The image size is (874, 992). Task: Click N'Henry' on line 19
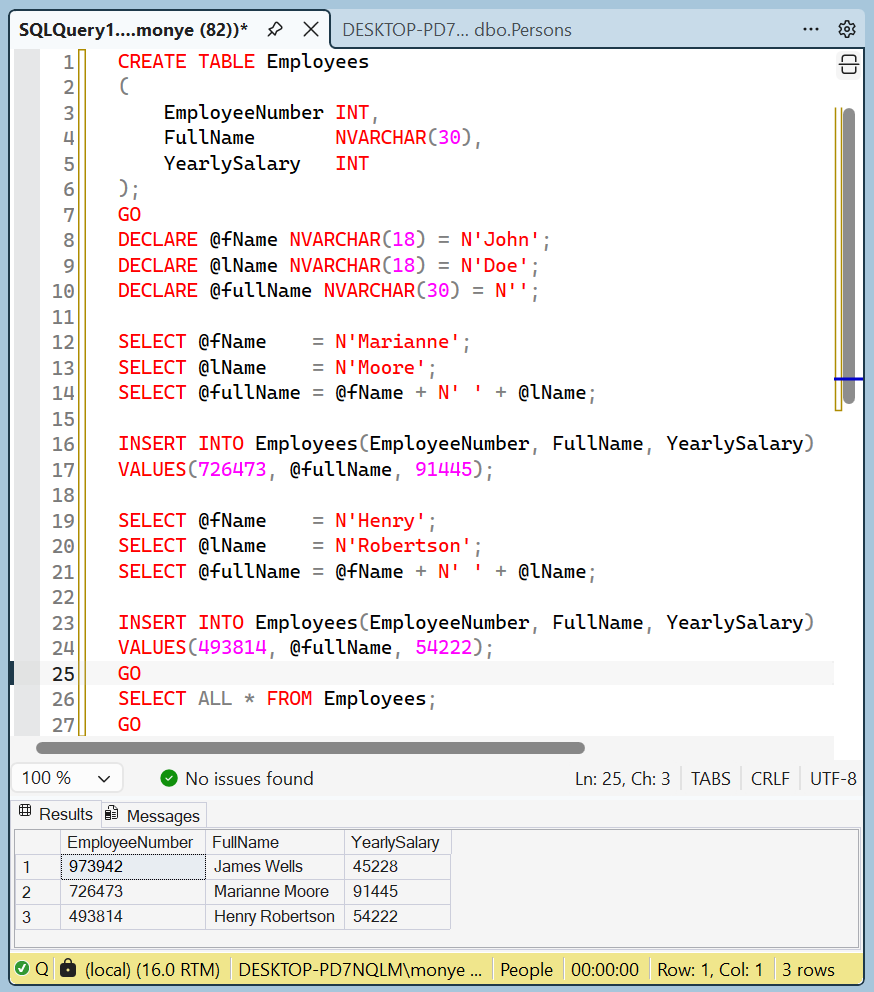tap(380, 521)
